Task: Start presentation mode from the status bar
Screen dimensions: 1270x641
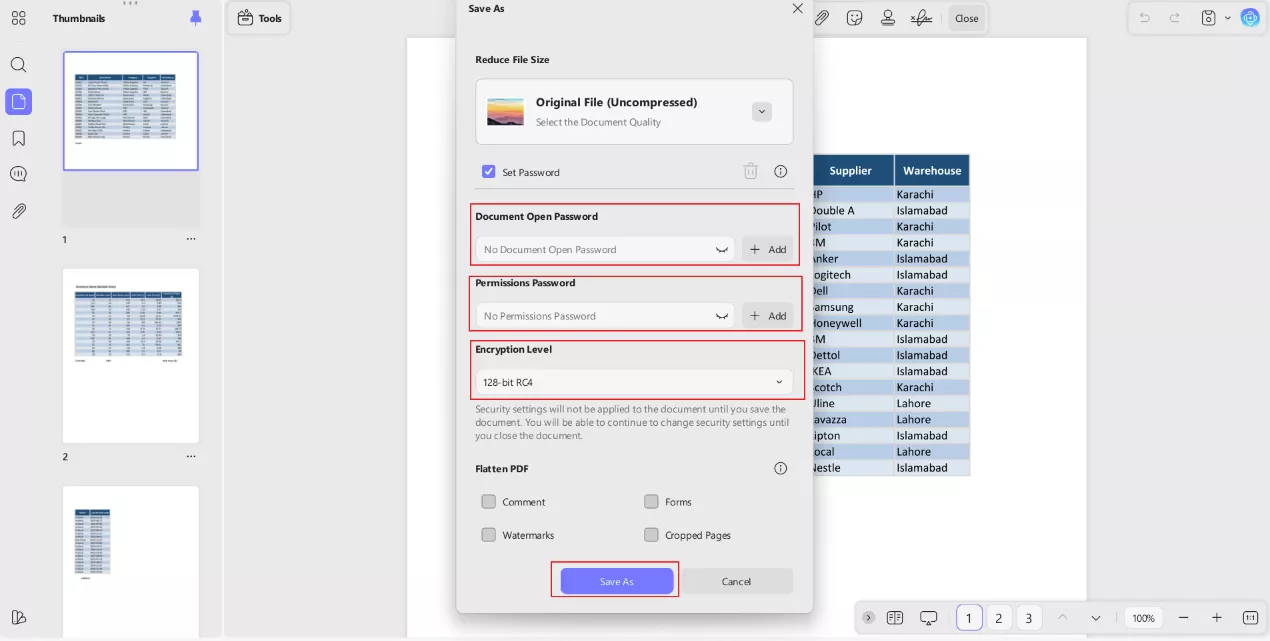Action: click(928, 617)
